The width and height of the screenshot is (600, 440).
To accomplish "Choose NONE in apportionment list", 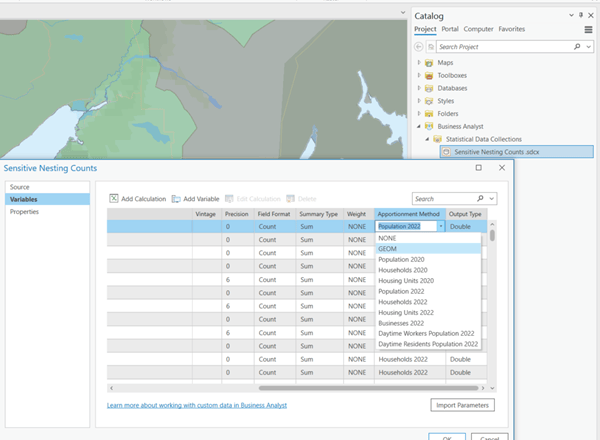I will pos(428,238).
